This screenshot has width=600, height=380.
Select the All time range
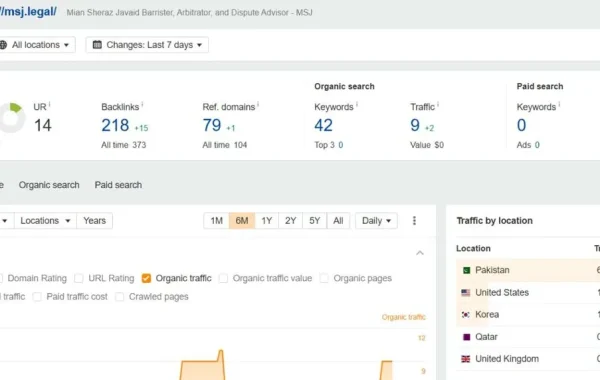338,221
